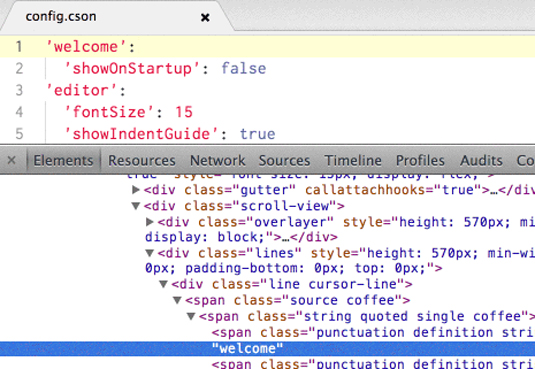Collapse the line cursor-line div
Image resolution: width=535 pixels, height=369 pixels.
tap(163, 284)
